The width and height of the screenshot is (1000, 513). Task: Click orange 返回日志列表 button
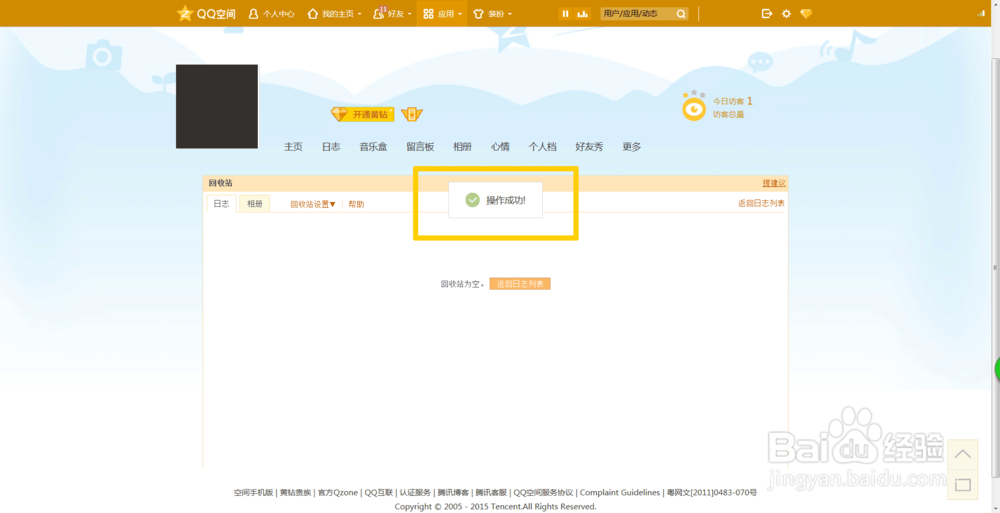520,284
